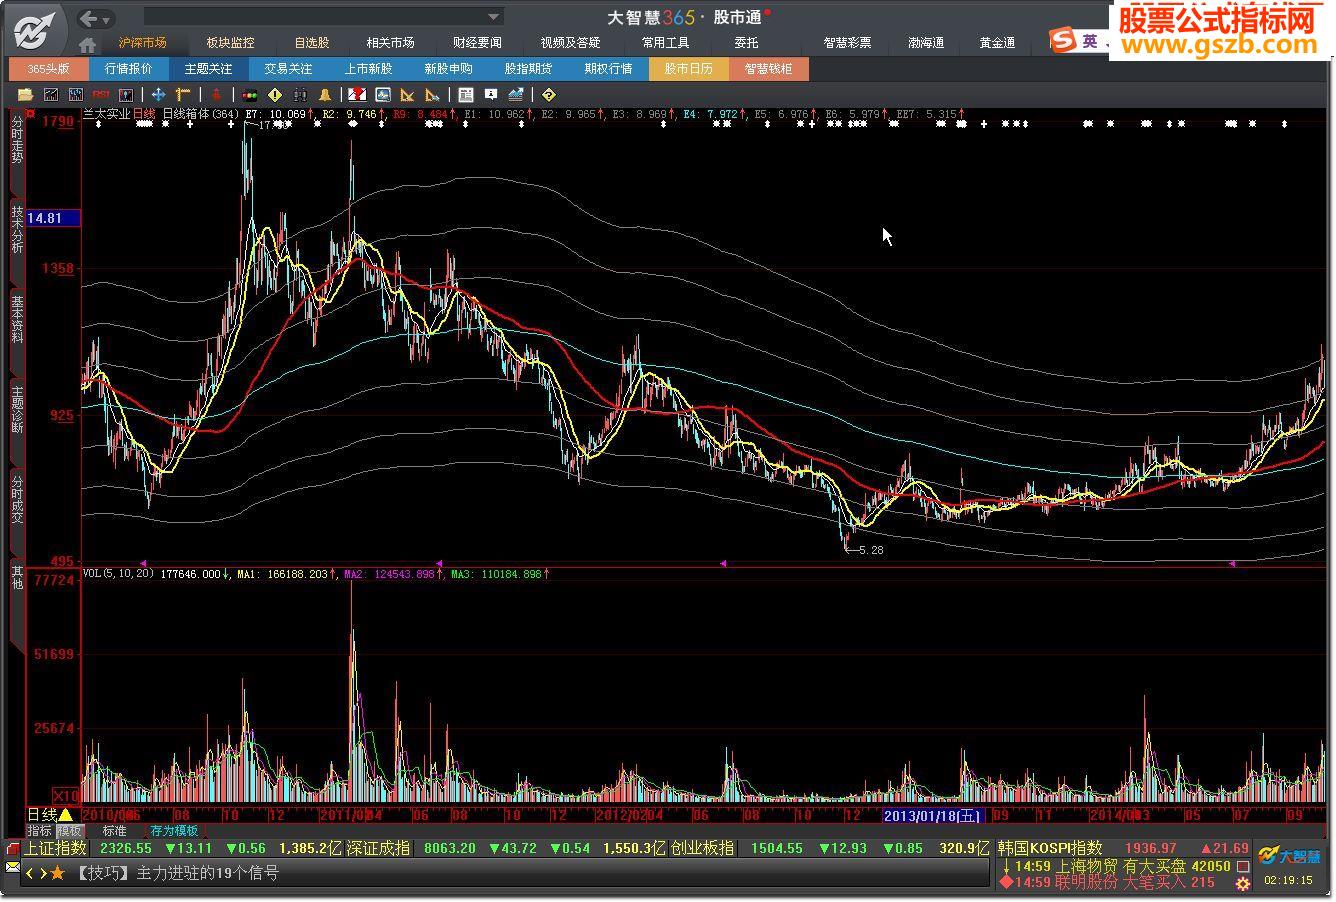Switch to the 新股申购 tab
The width and height of the screenshot is (1336, 902).
point(448,69)
